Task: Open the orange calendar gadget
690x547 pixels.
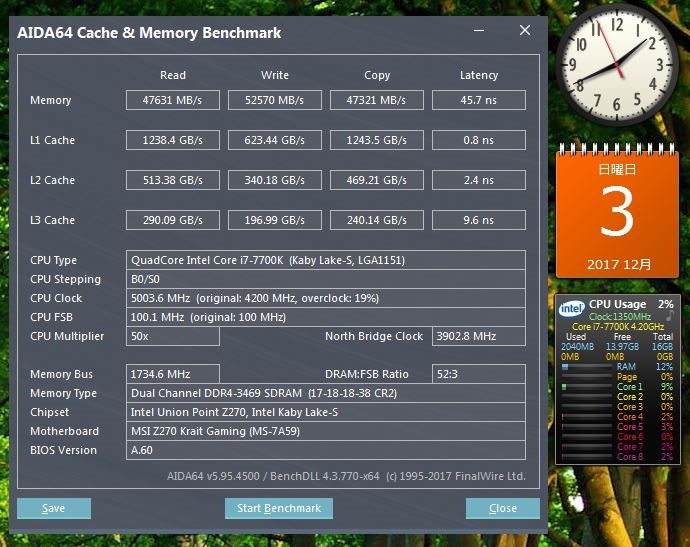Action: pyautogui.click(x=617, y=211)
